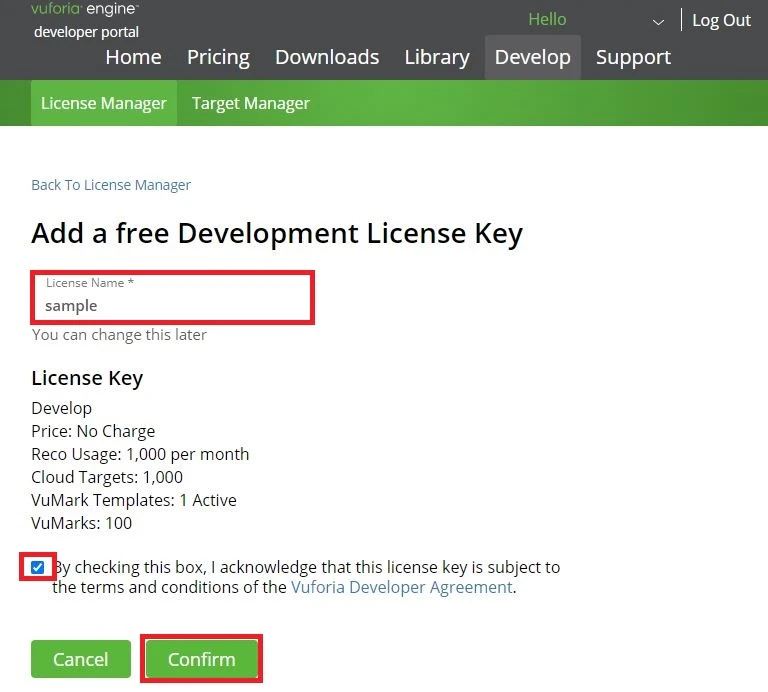Switch to the License Manager tab
Screen dimensions: 768x692
104,103
